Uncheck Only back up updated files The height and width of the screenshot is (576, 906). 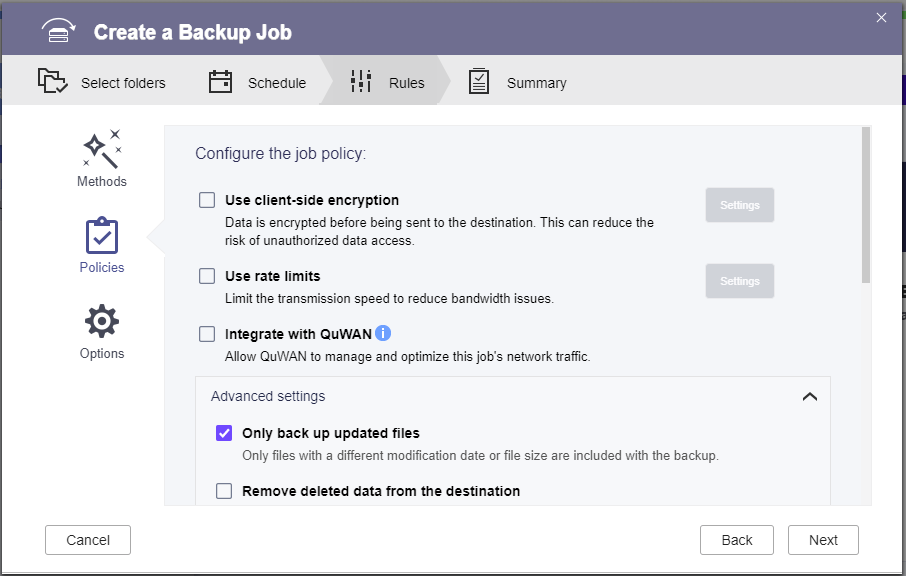point(224,433)
